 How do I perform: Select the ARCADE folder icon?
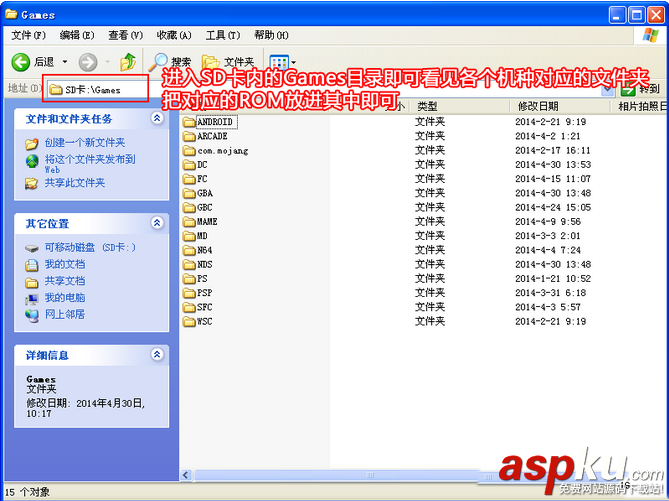point(189,137)
